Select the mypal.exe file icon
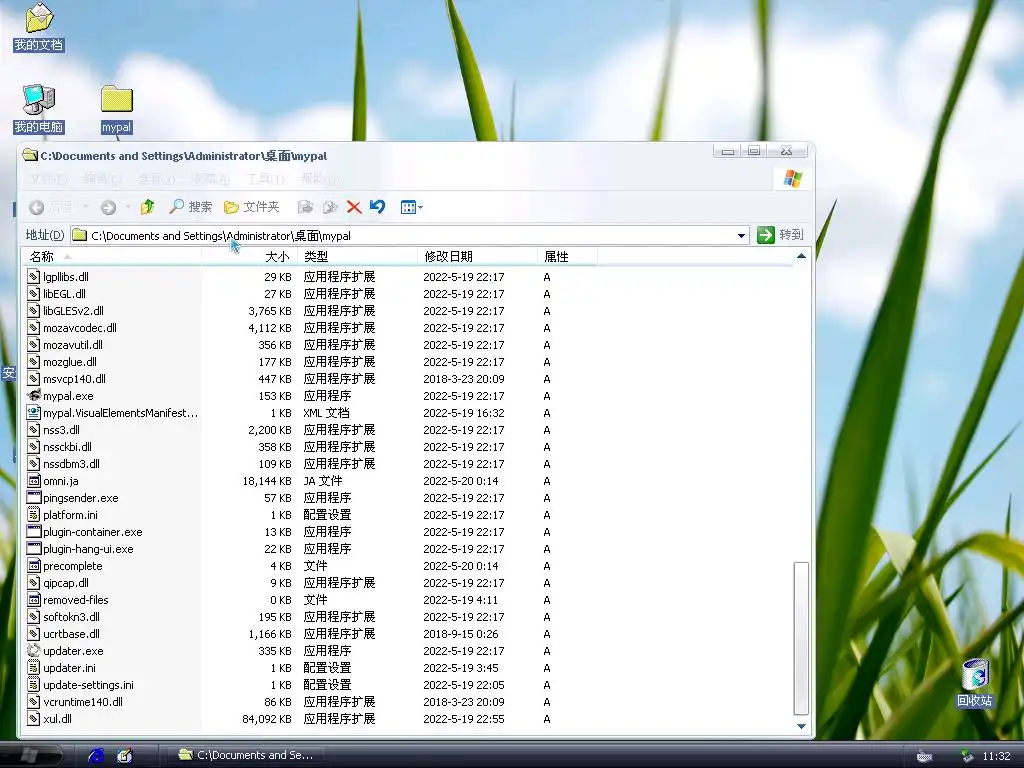 pyautogui.click(x=34, y=396)
